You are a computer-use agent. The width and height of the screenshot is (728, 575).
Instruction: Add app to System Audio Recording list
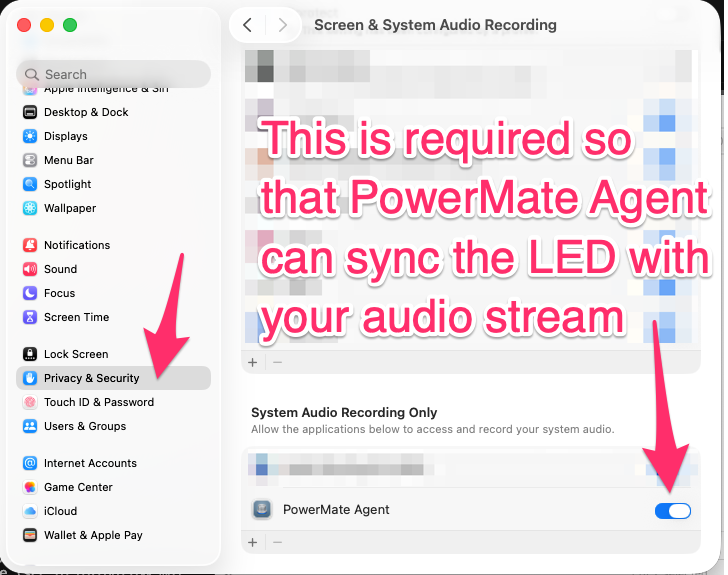pyautogui.click(x=253, y=542)
